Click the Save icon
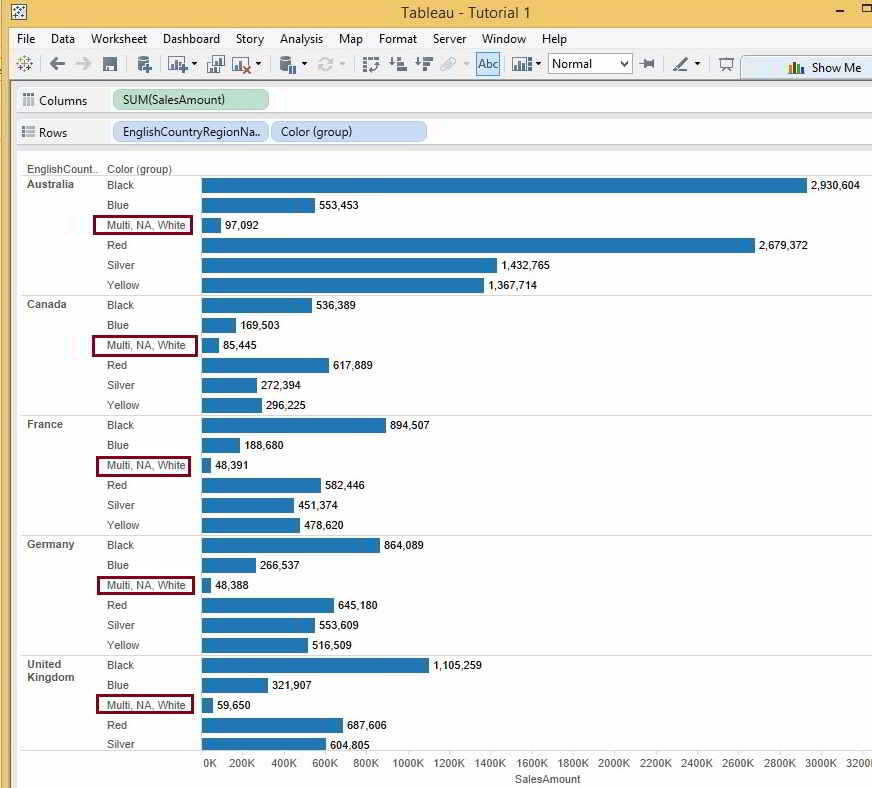872x788 pixels. click(108, 66)
